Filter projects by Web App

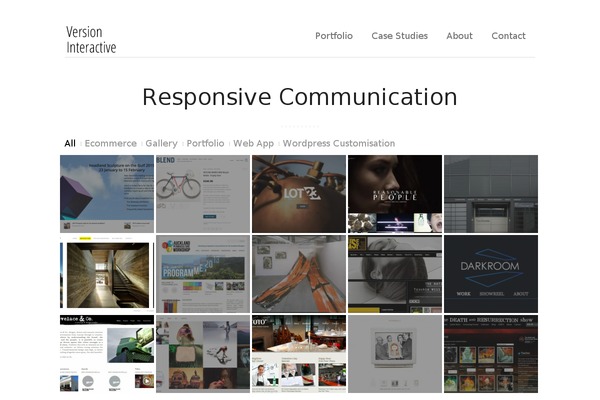point(253,144)
